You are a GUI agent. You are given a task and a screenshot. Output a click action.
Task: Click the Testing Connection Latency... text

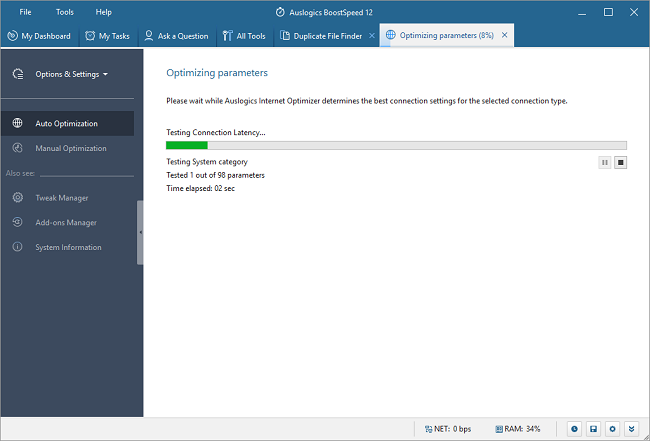pos(216,133)
